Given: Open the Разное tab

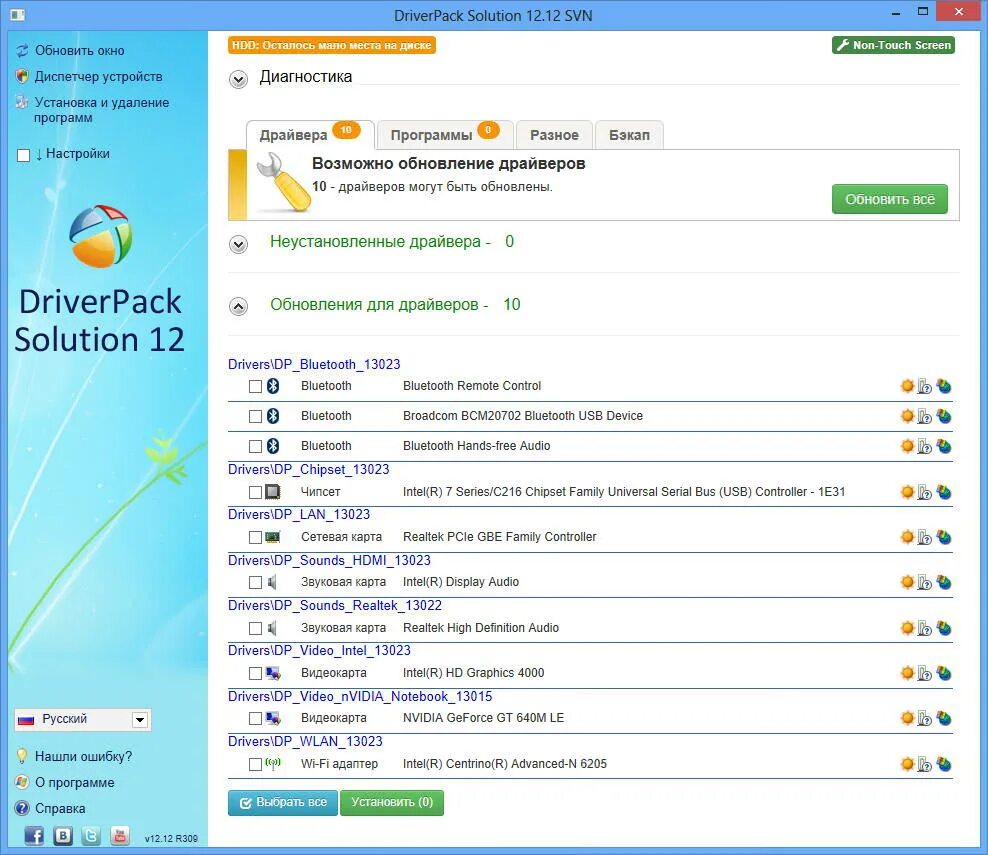Looking at the screenshot, I should pyautogui.click(x=554, y=135).
